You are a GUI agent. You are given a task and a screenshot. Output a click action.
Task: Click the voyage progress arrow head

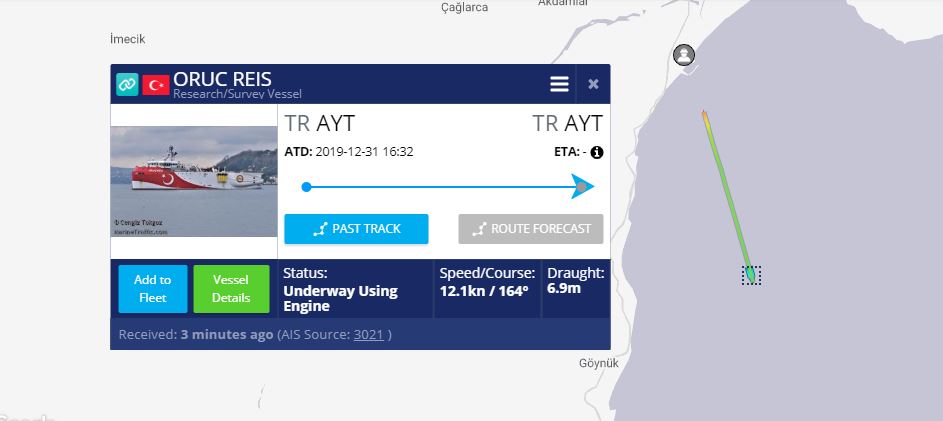pyautogui.click(x=582, y=186)
